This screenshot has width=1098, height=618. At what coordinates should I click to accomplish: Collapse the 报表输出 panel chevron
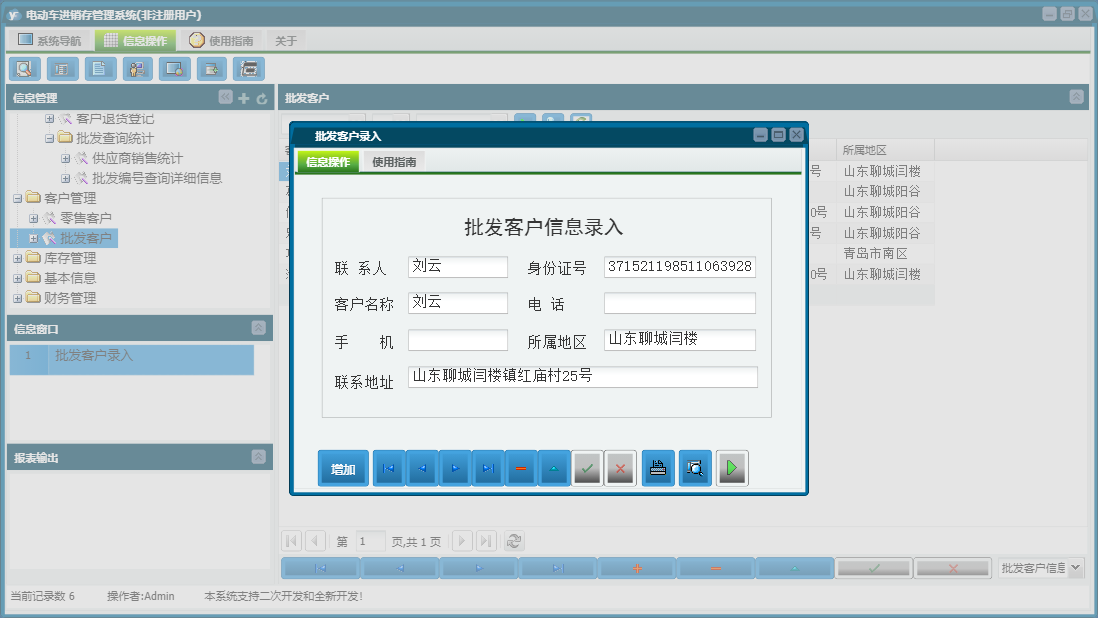pyautogui.click(x=258, y=457)
